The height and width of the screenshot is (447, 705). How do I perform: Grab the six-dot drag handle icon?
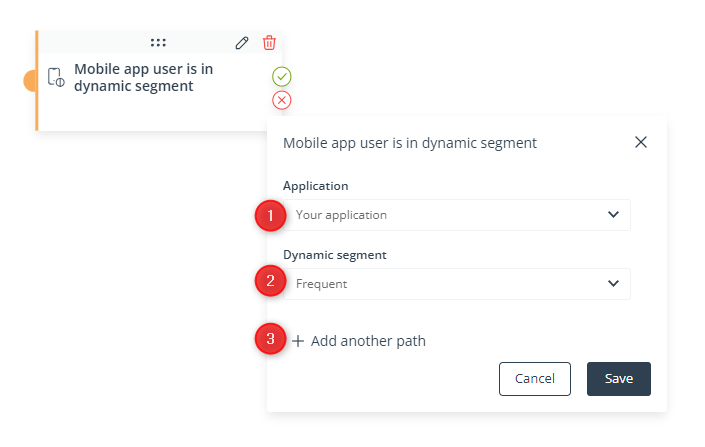[158, 43]
